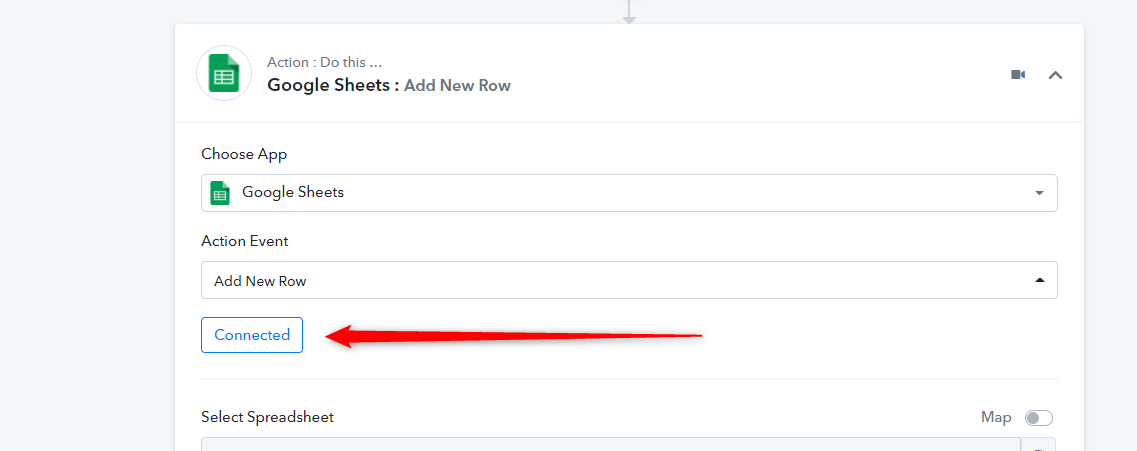Click the Connected button

click(x=252, y=335)
